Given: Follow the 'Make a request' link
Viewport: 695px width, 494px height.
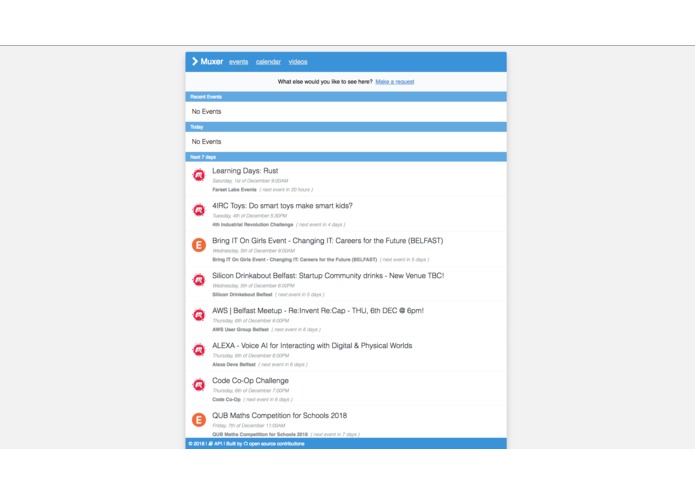Looking at the screenshot, I should 394,82.
